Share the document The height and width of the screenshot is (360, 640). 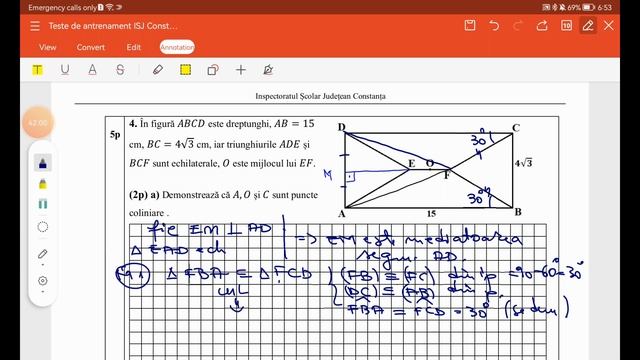pos(542,25)
